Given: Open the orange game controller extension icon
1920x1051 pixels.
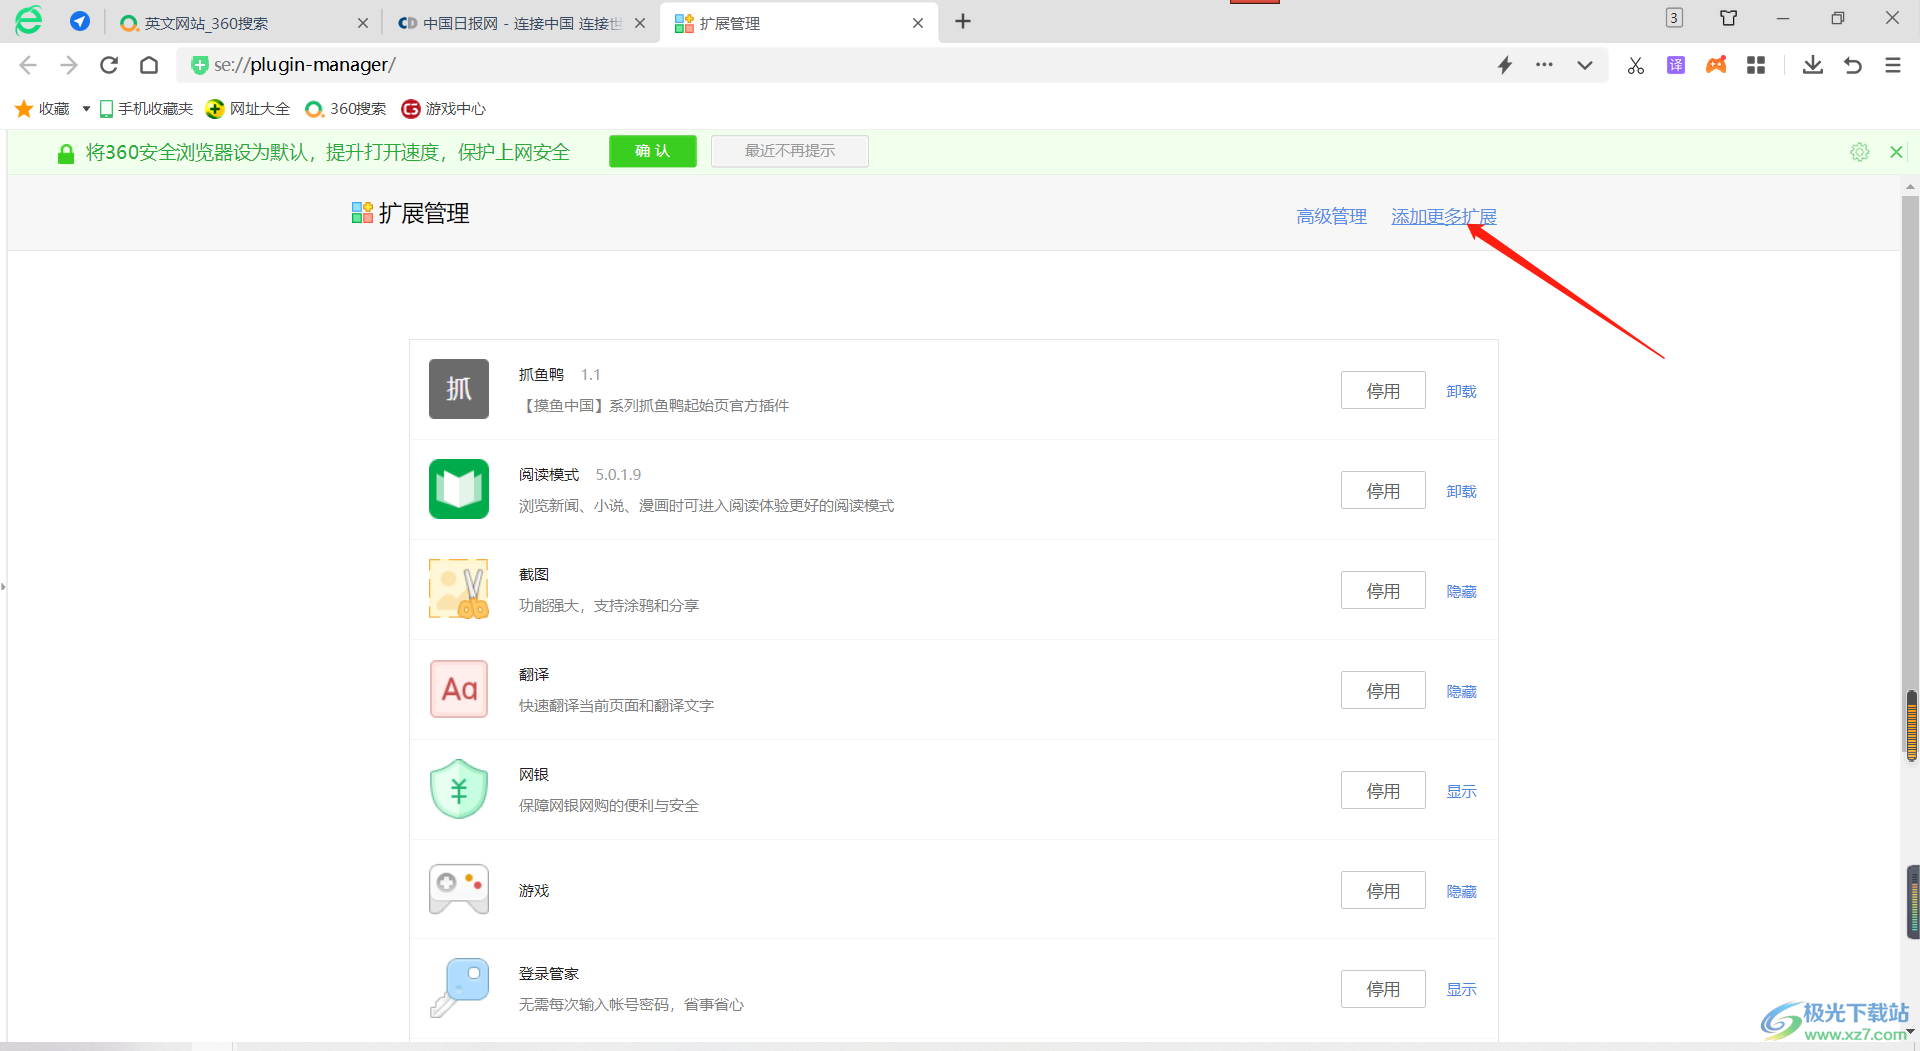Looking at the screenshot, I should (x=1716, y=65).
